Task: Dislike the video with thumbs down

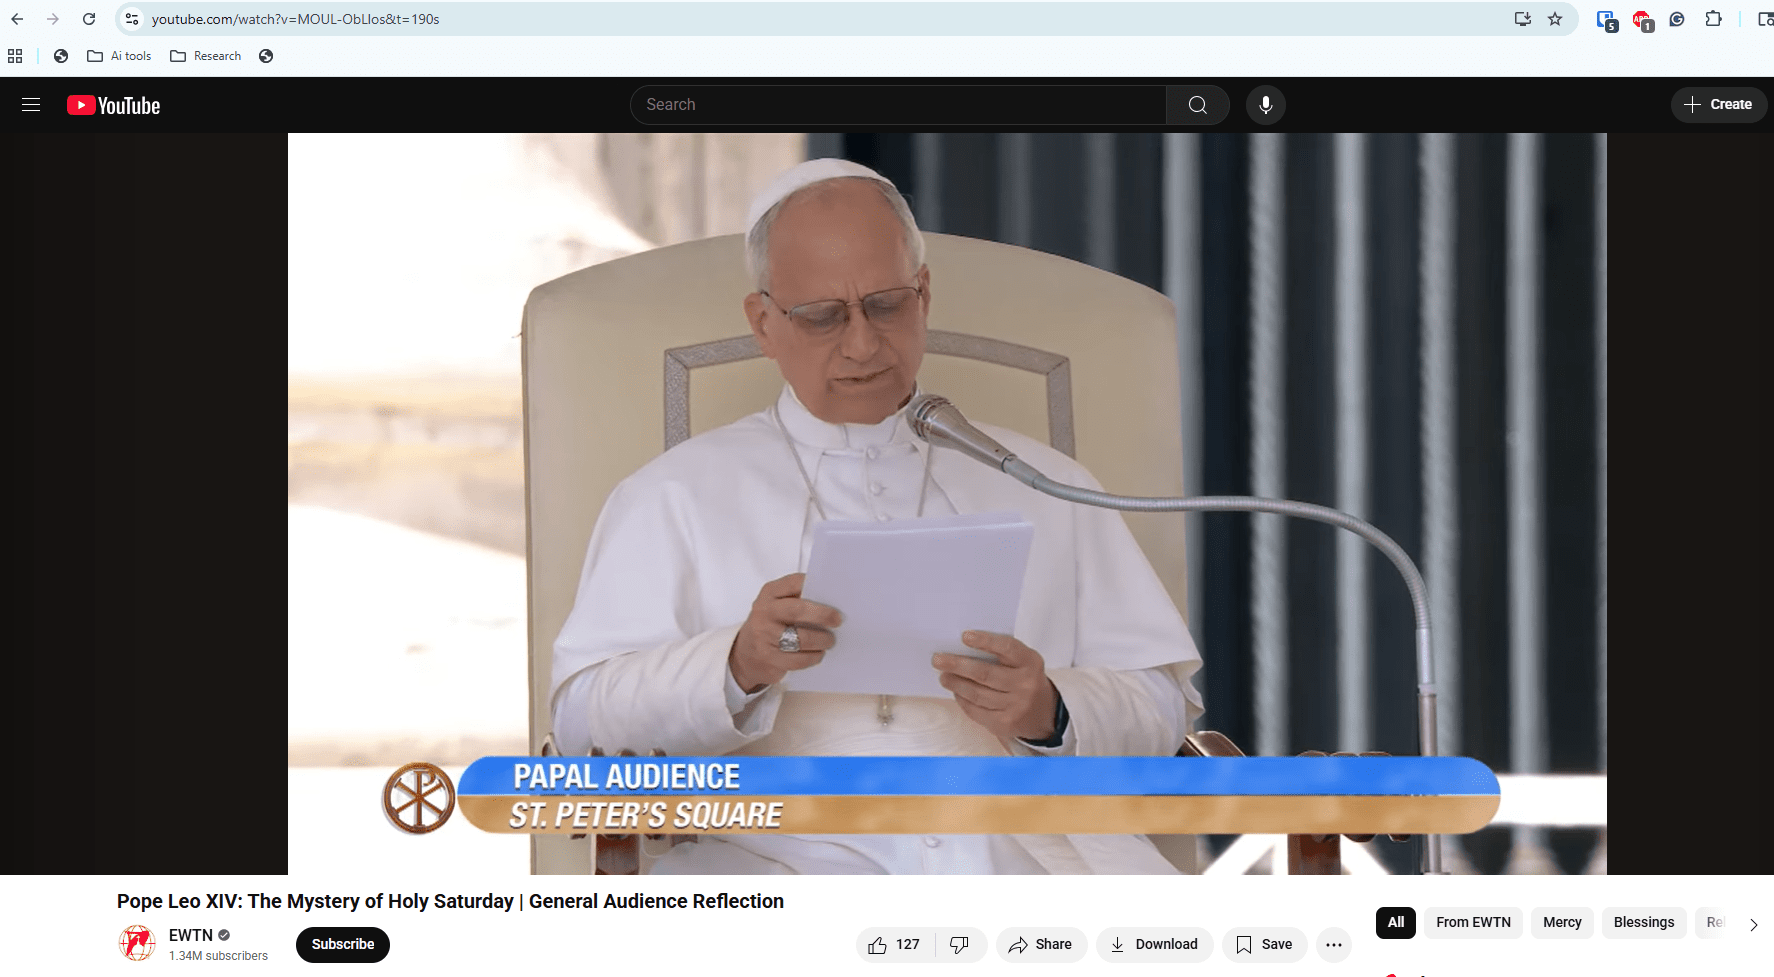Action: [960, 945]
